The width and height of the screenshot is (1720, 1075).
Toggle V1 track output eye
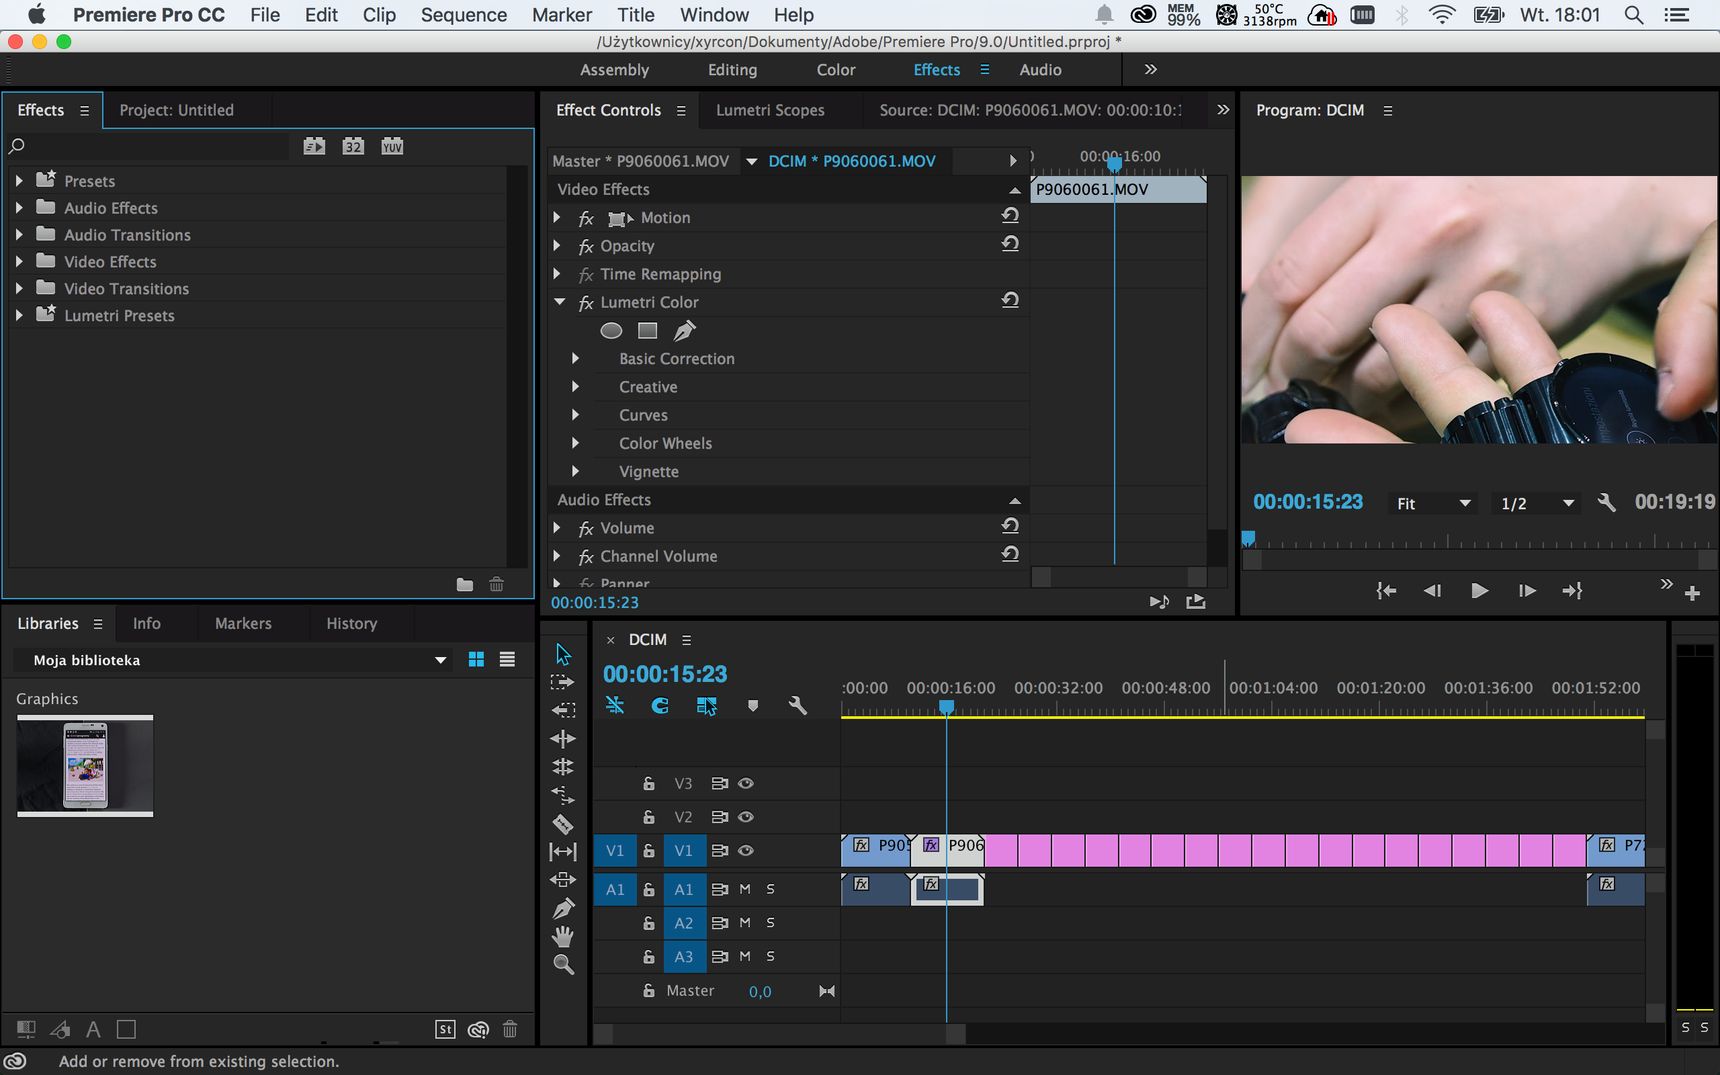(x=746, y=851)
